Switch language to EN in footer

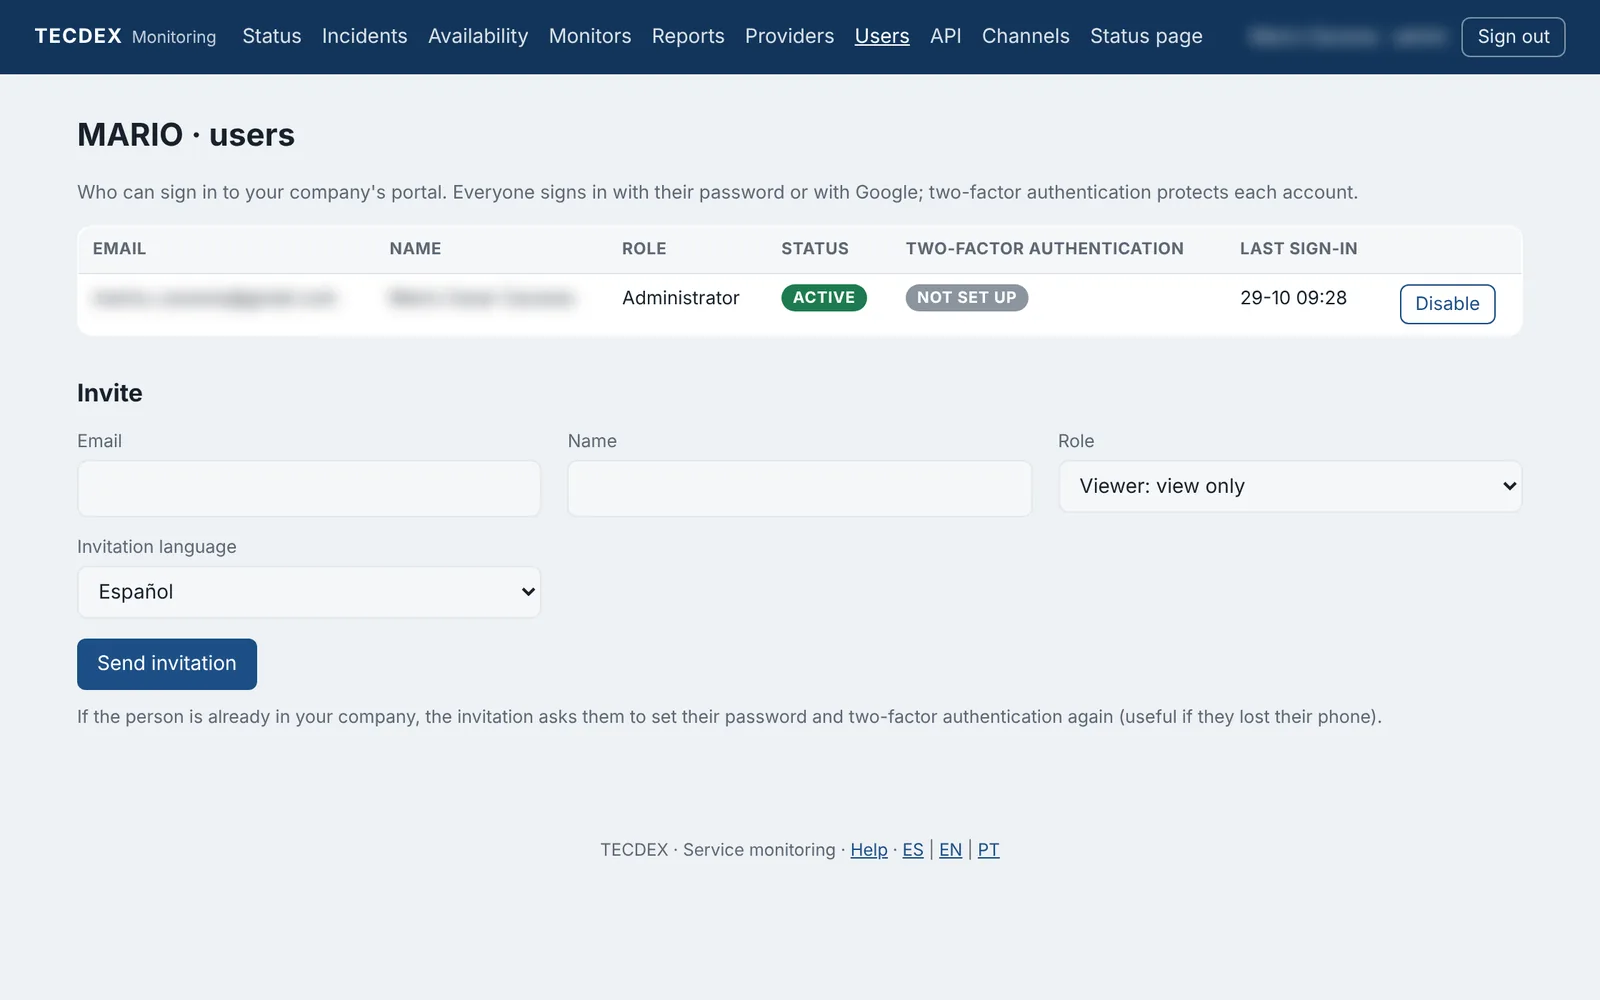(x=950, y=850)
